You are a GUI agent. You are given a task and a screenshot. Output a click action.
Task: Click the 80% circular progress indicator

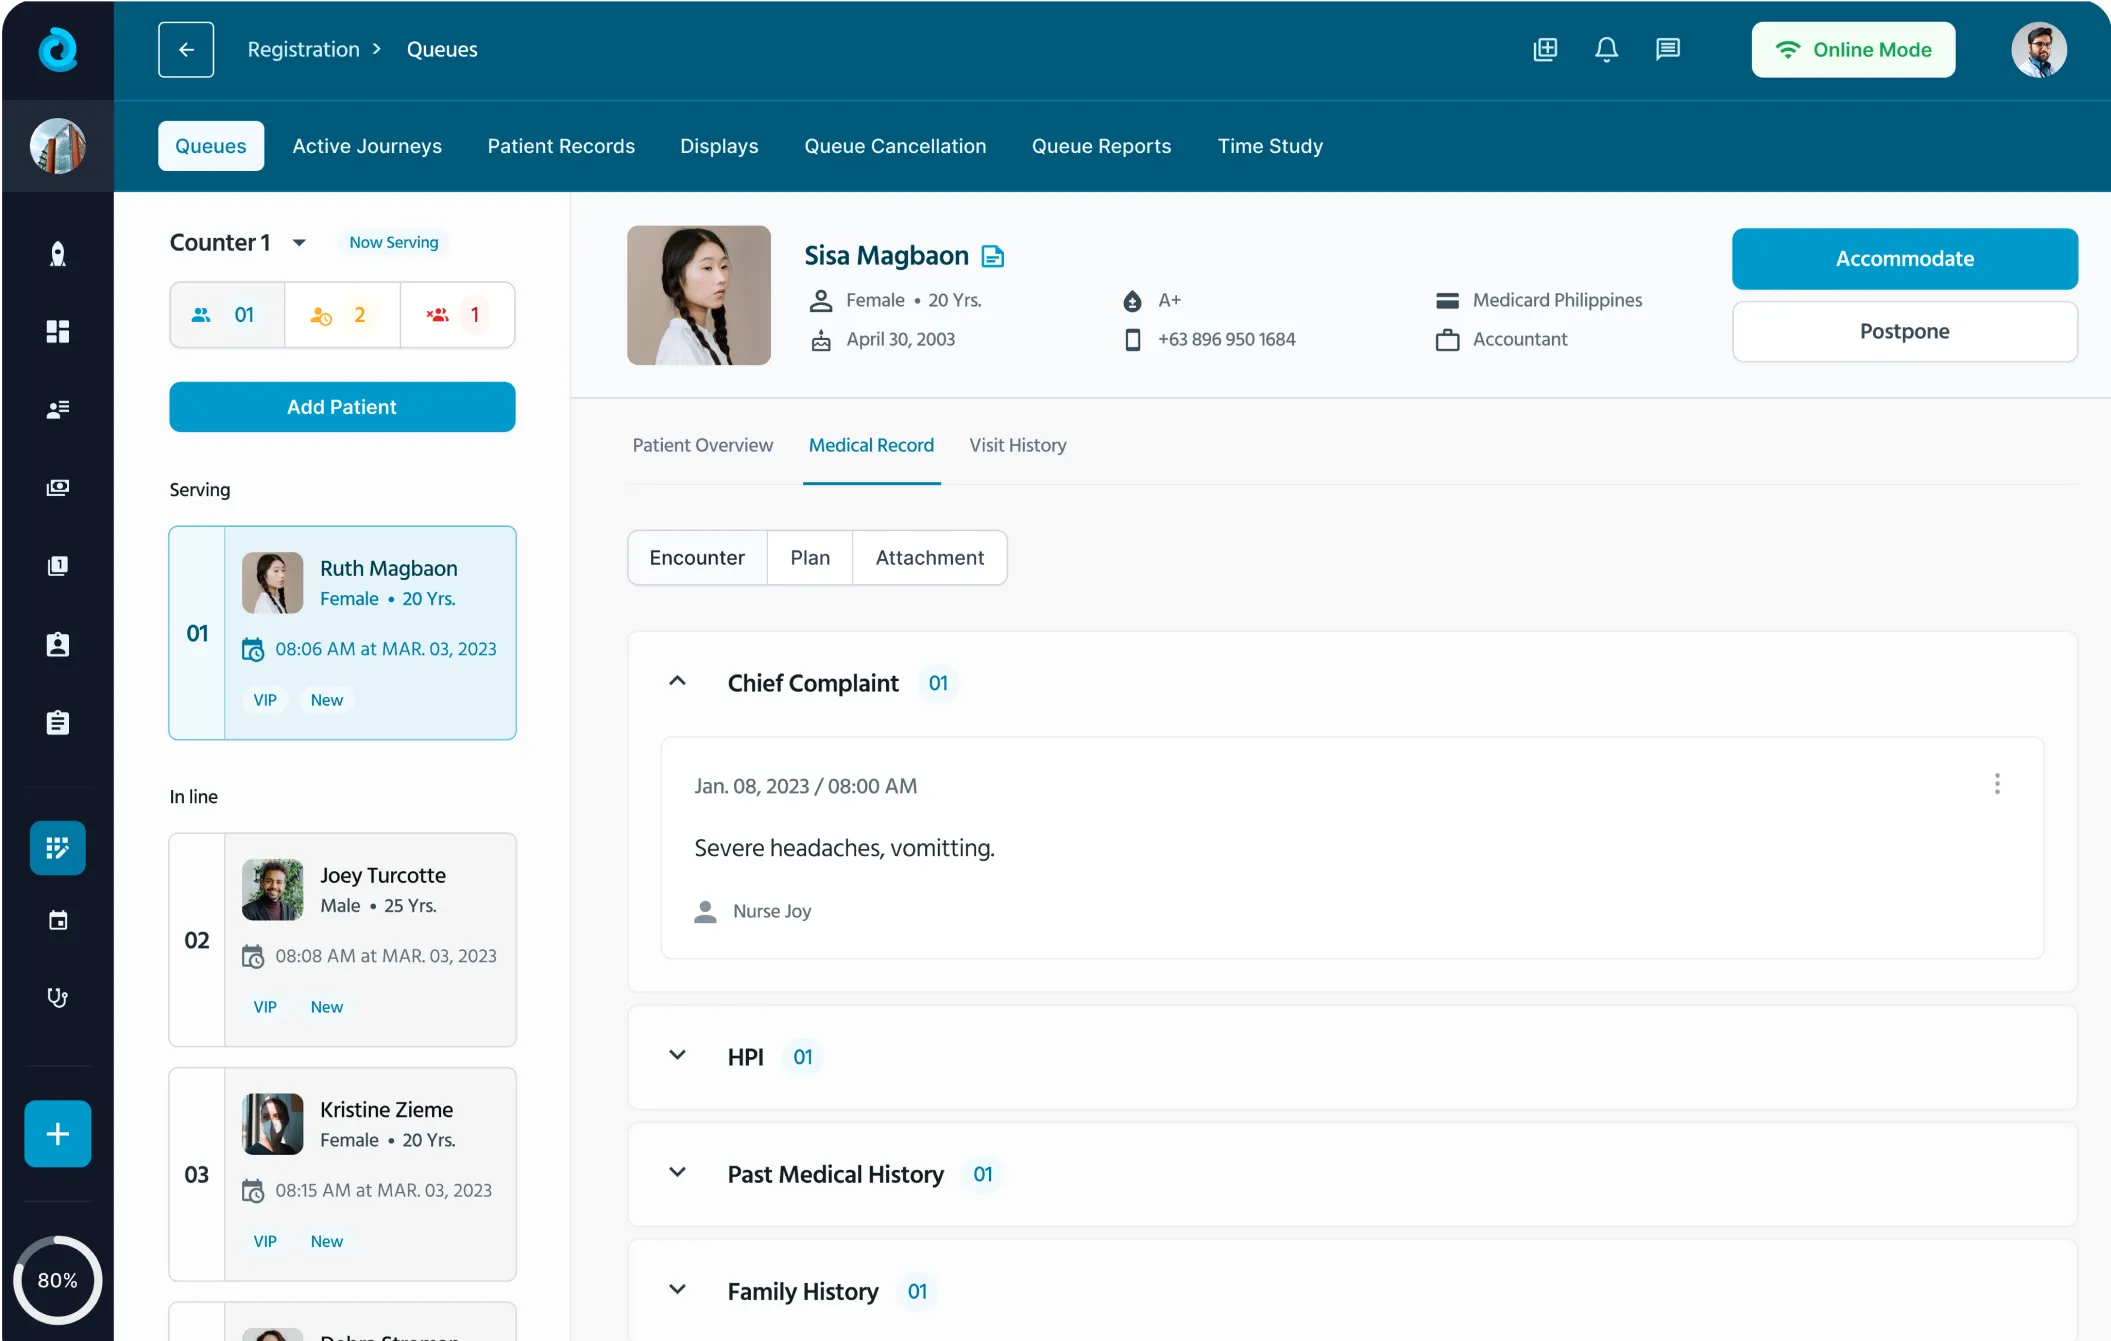57,1280
